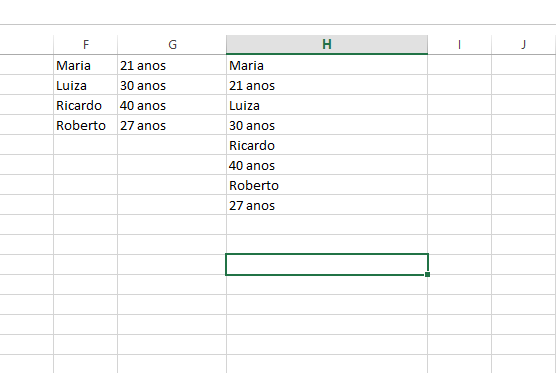
Task: Select column F header
Action: click(x=85, y=45)
